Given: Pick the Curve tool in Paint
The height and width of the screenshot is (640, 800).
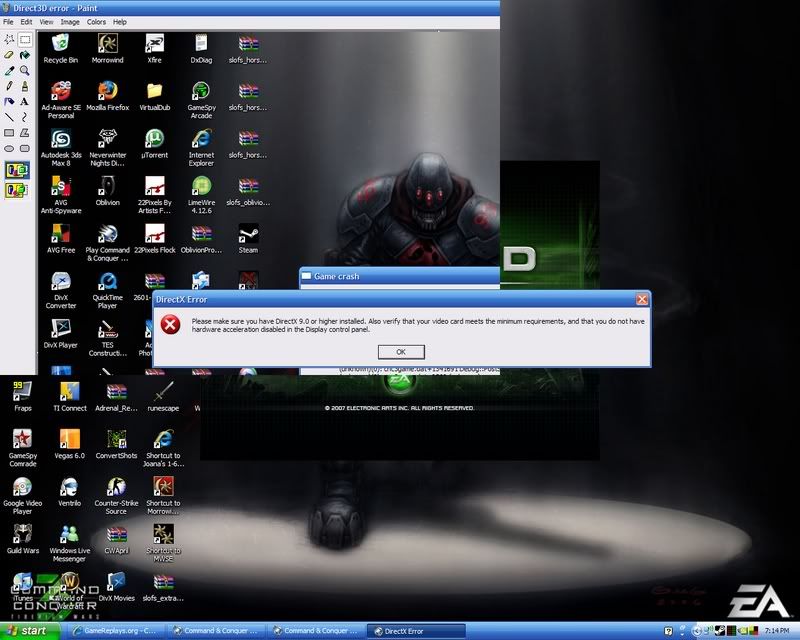Looking at the screenshot, I should [x=24, y=117].
